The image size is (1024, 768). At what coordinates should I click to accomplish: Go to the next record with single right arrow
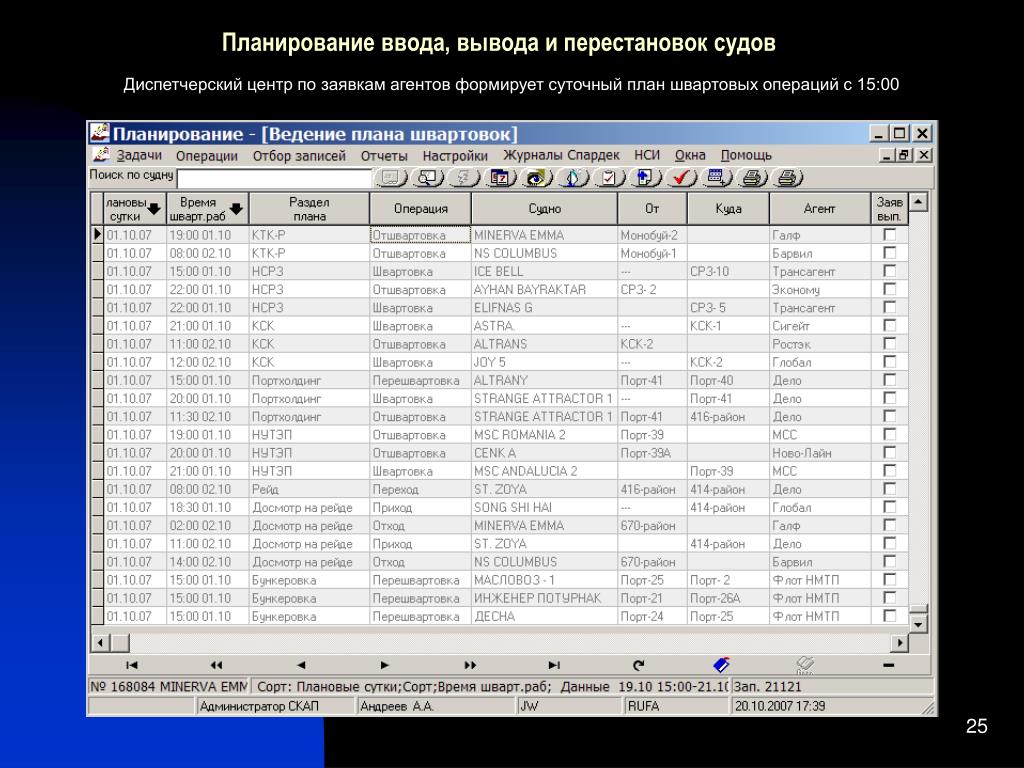tap(385, 665)
